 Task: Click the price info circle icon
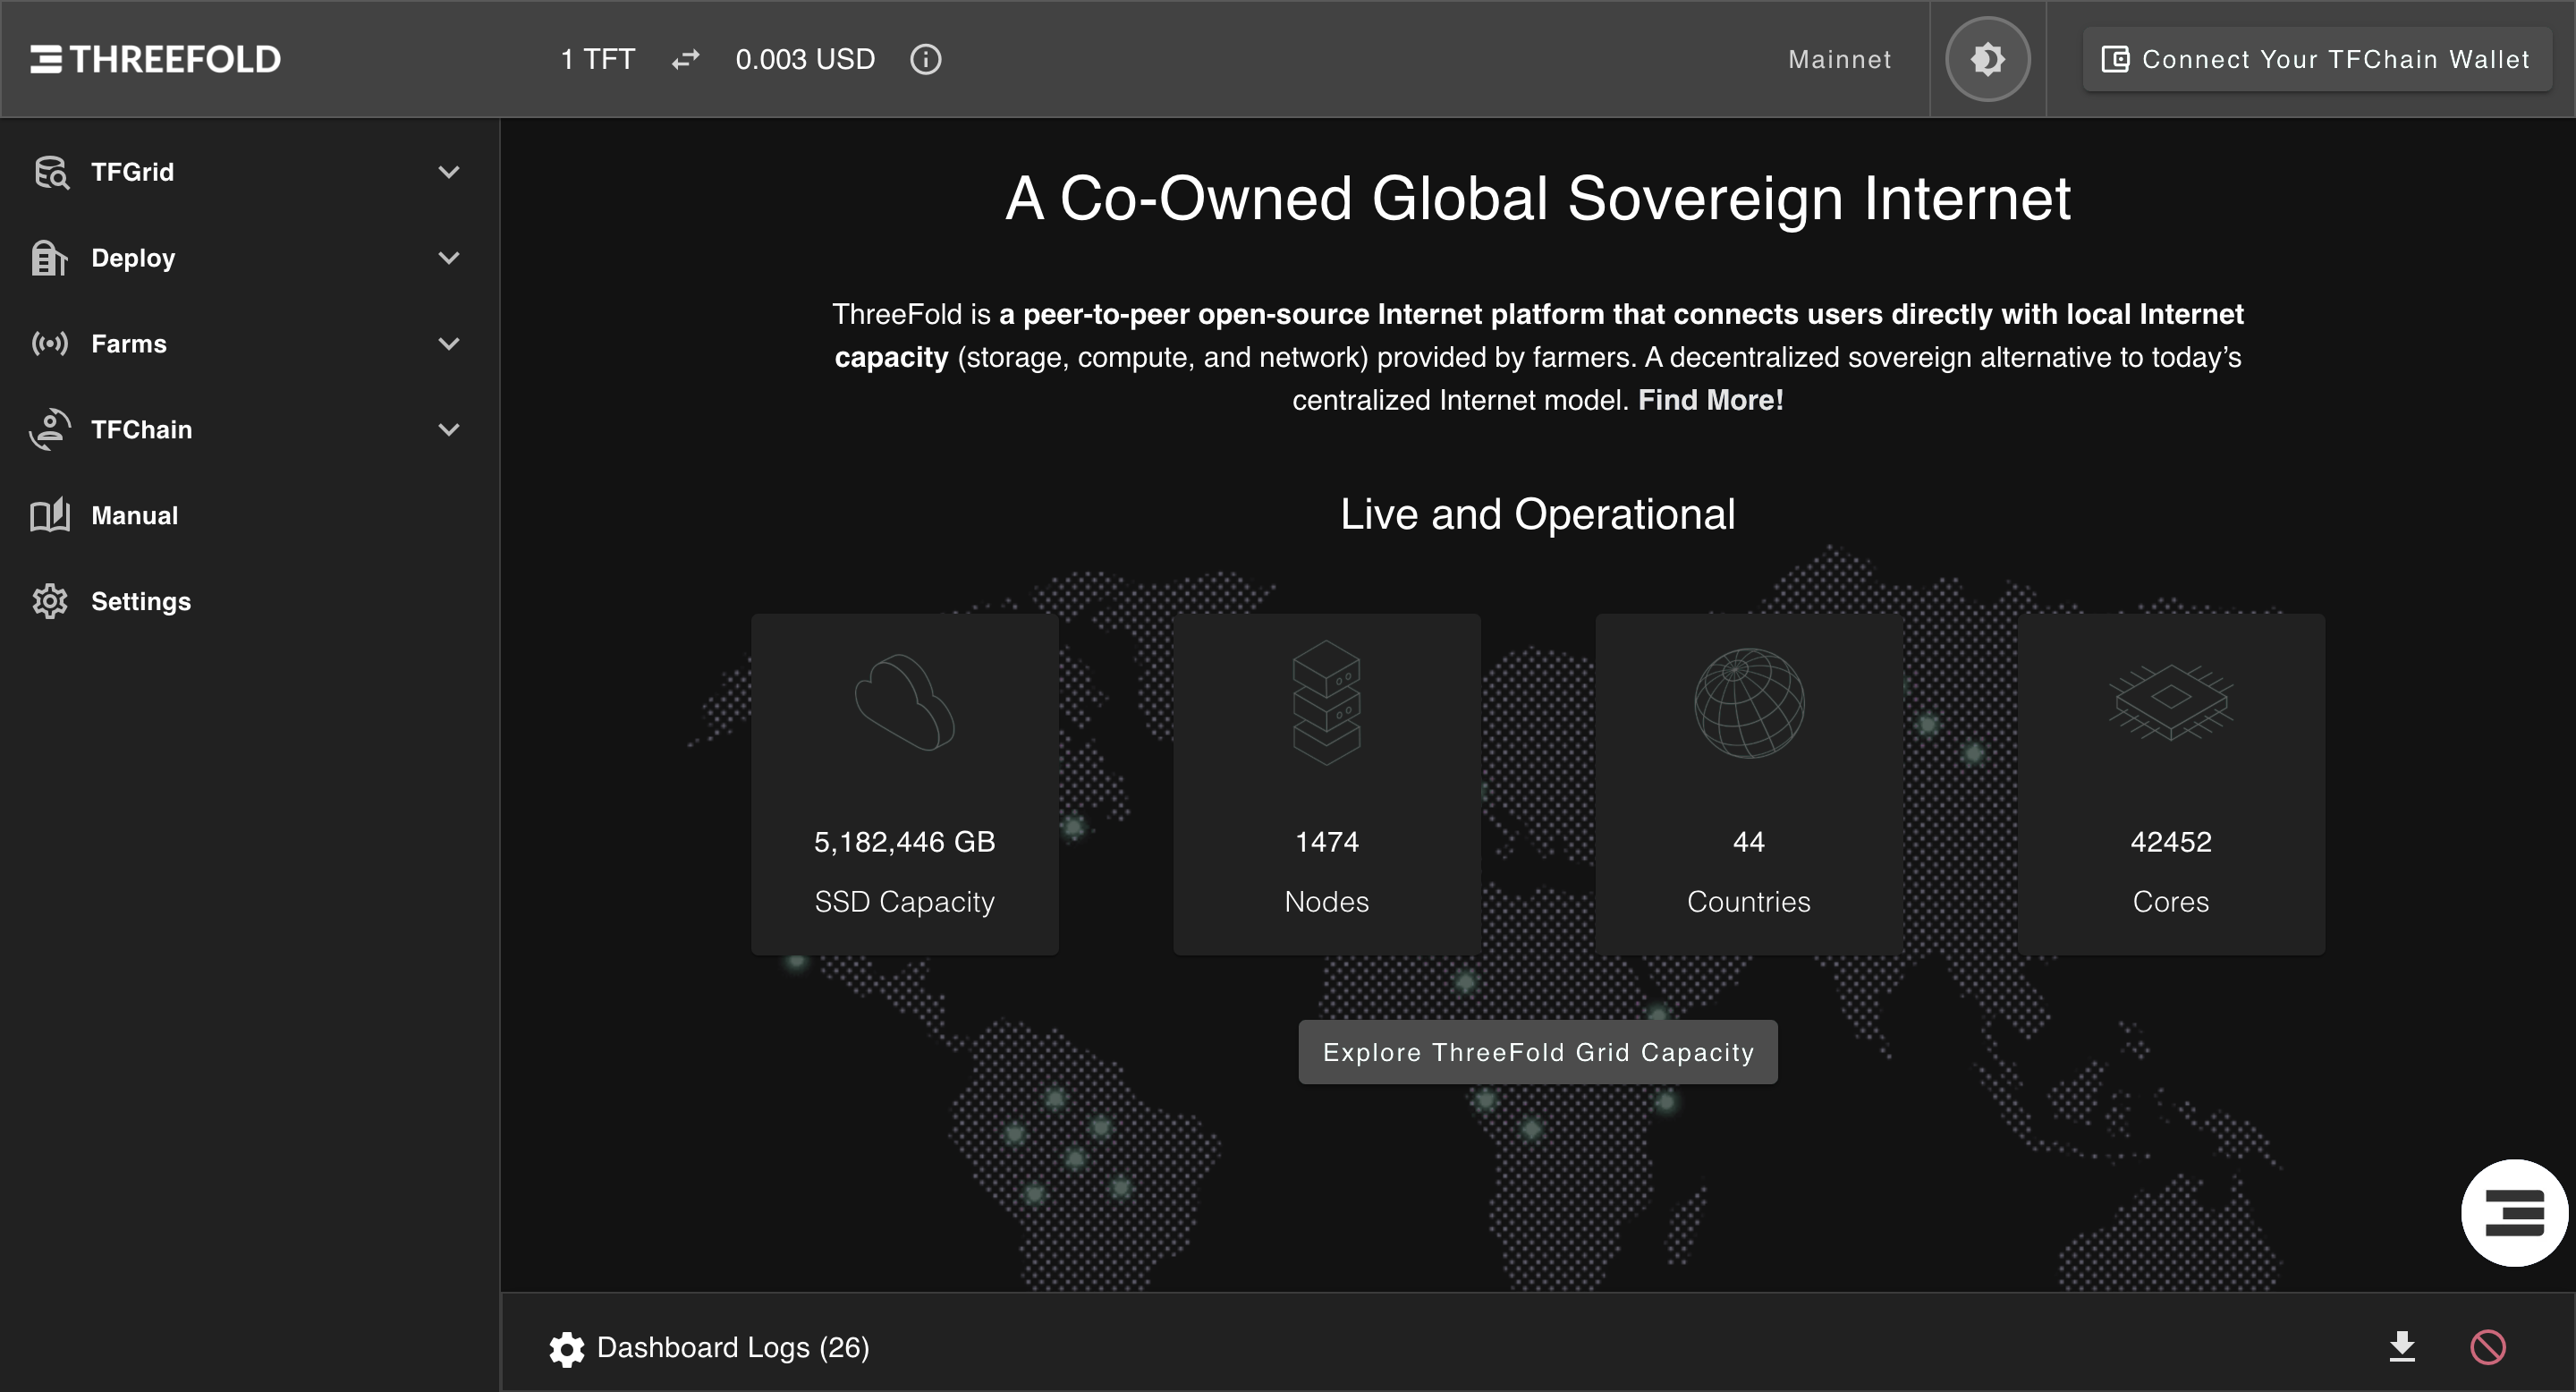click(925, 60)
